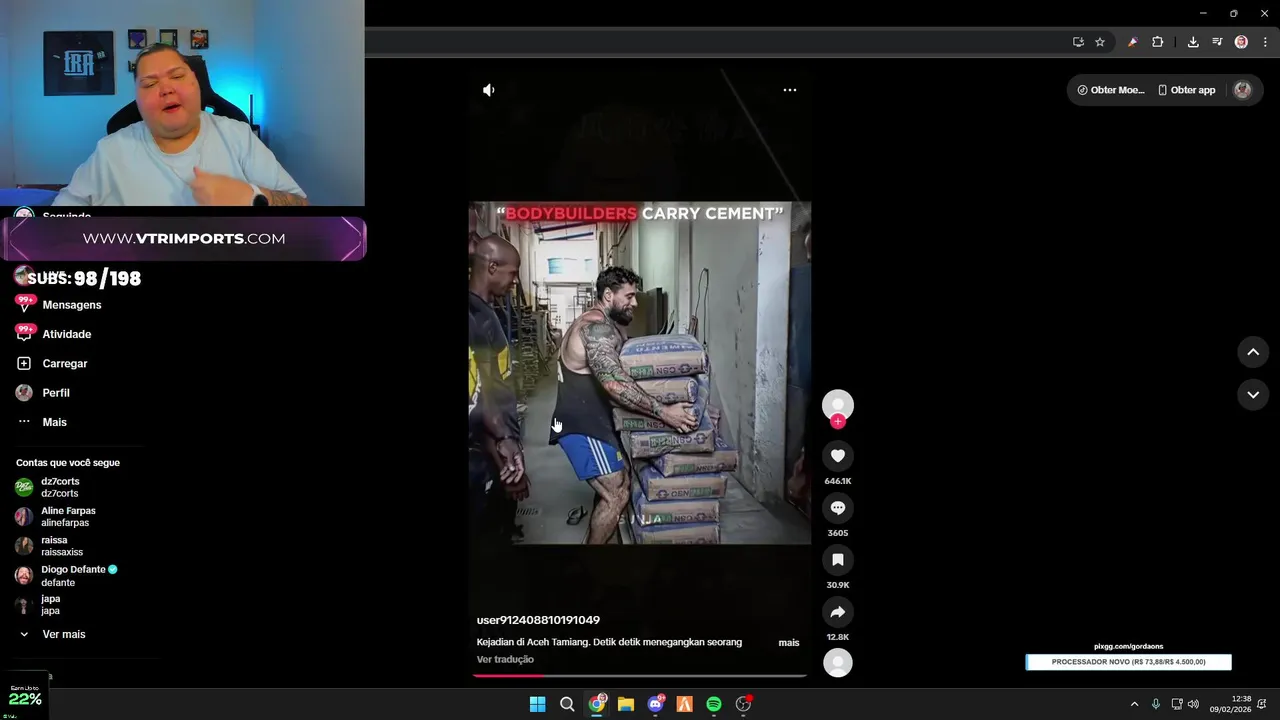Viewport: 1280px width, 720px height.
Task: Share the video using arrow icon
Action: click(x=838, y=612)
